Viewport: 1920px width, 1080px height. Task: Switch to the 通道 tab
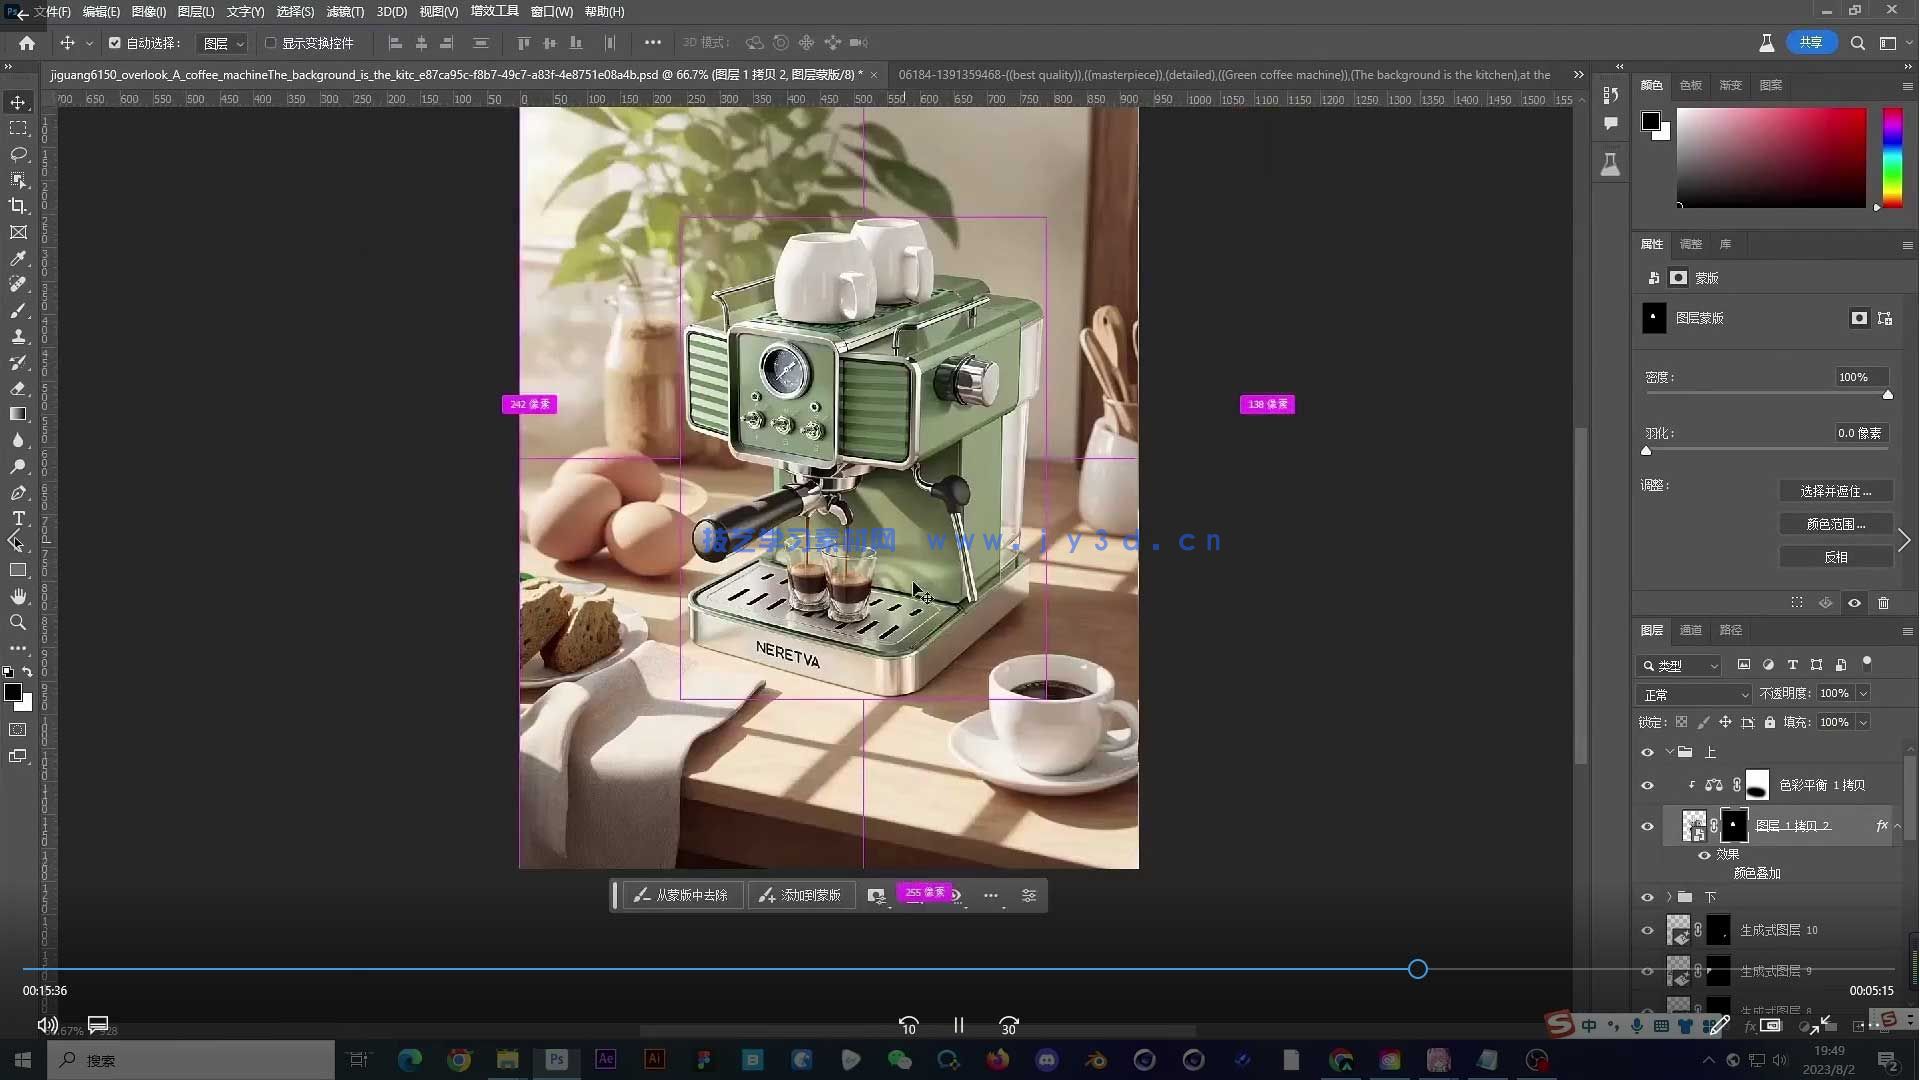(1690, 630)
